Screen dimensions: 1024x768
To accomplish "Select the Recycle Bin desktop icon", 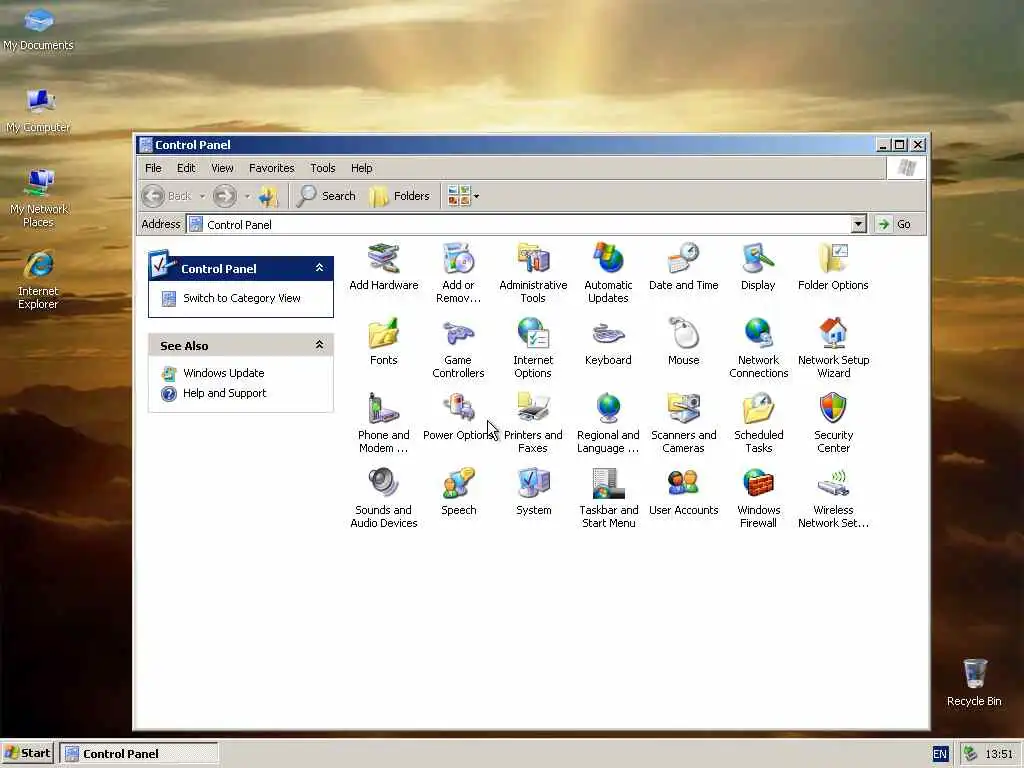I will 974,682.
